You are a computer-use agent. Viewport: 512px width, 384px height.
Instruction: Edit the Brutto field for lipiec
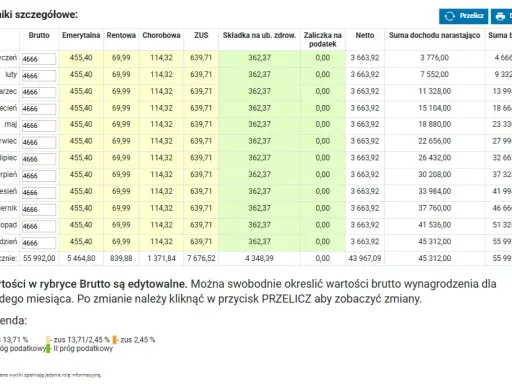39,159
